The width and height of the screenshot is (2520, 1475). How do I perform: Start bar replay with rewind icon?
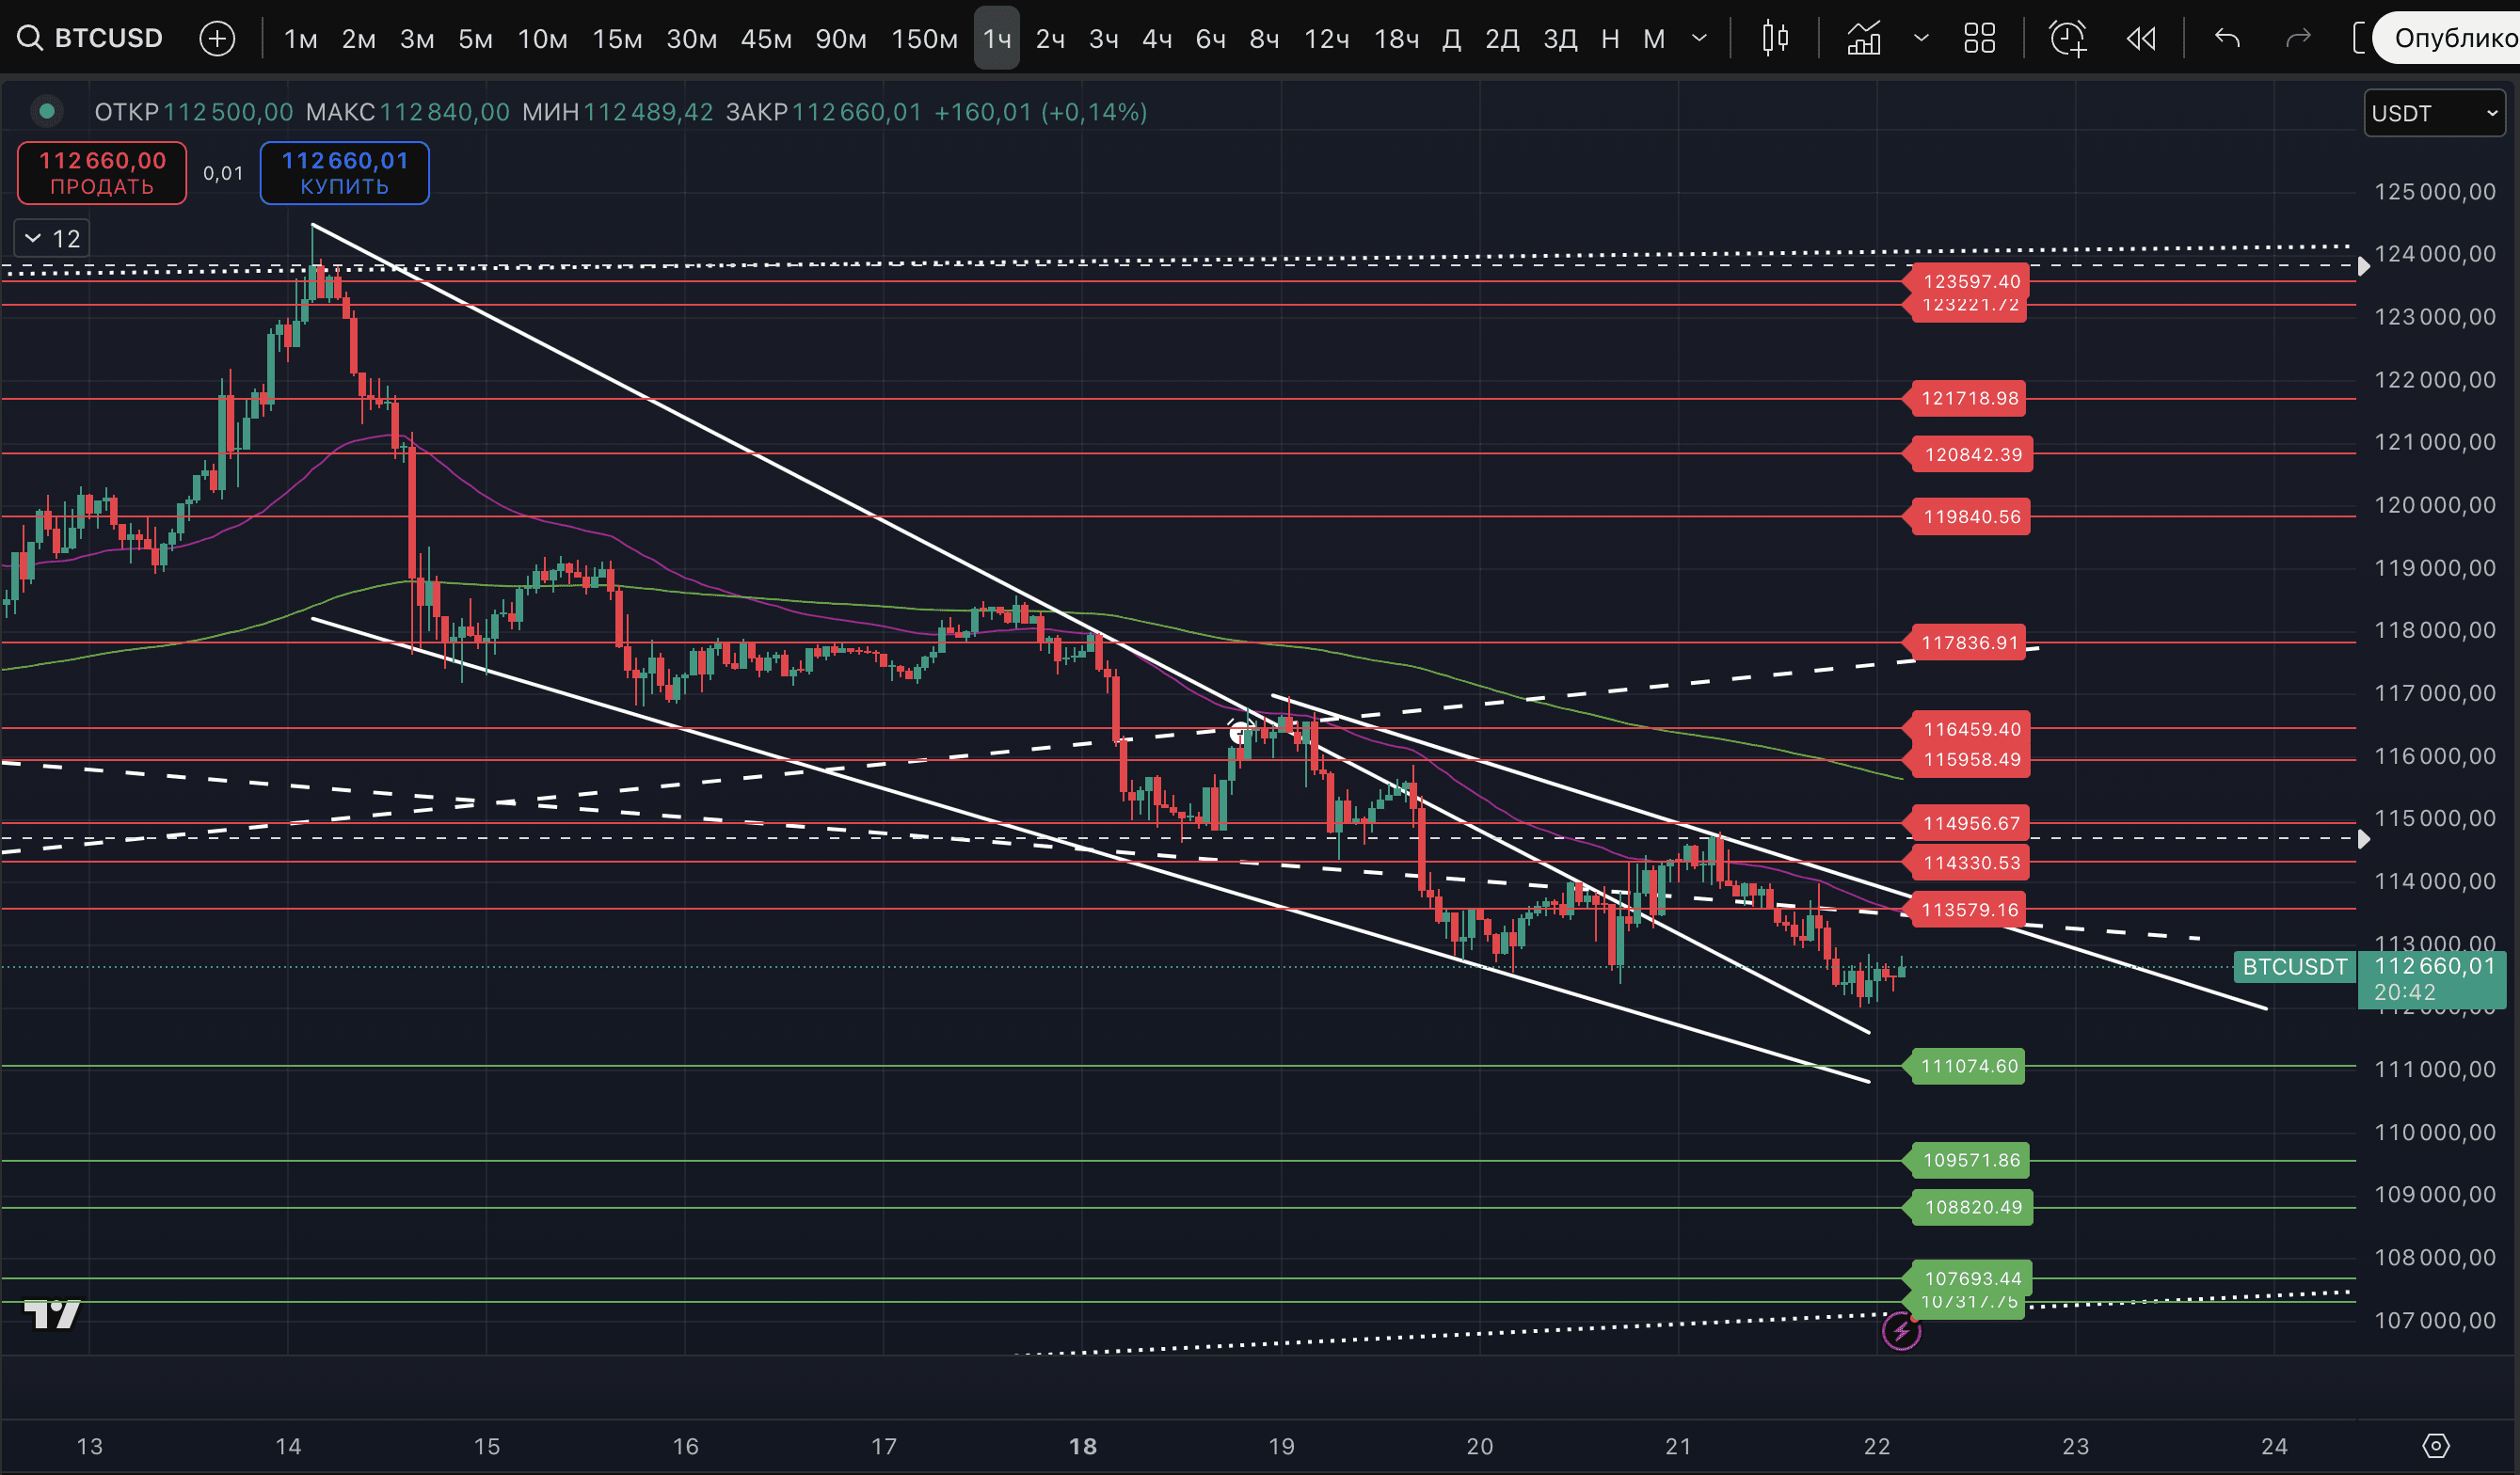point(2141,38)
